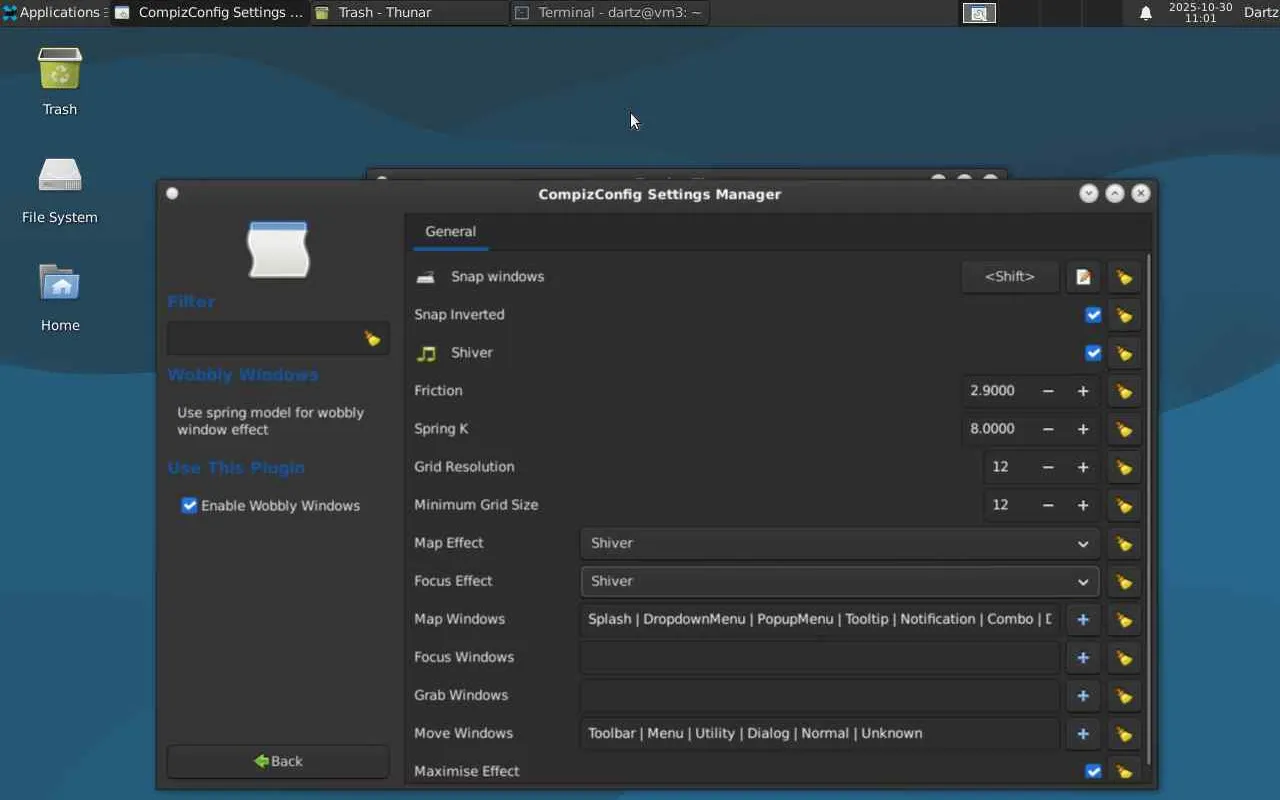Reset Map Windows match to default
This screenshot has height=800, width=1280.
click(1124, 619)
